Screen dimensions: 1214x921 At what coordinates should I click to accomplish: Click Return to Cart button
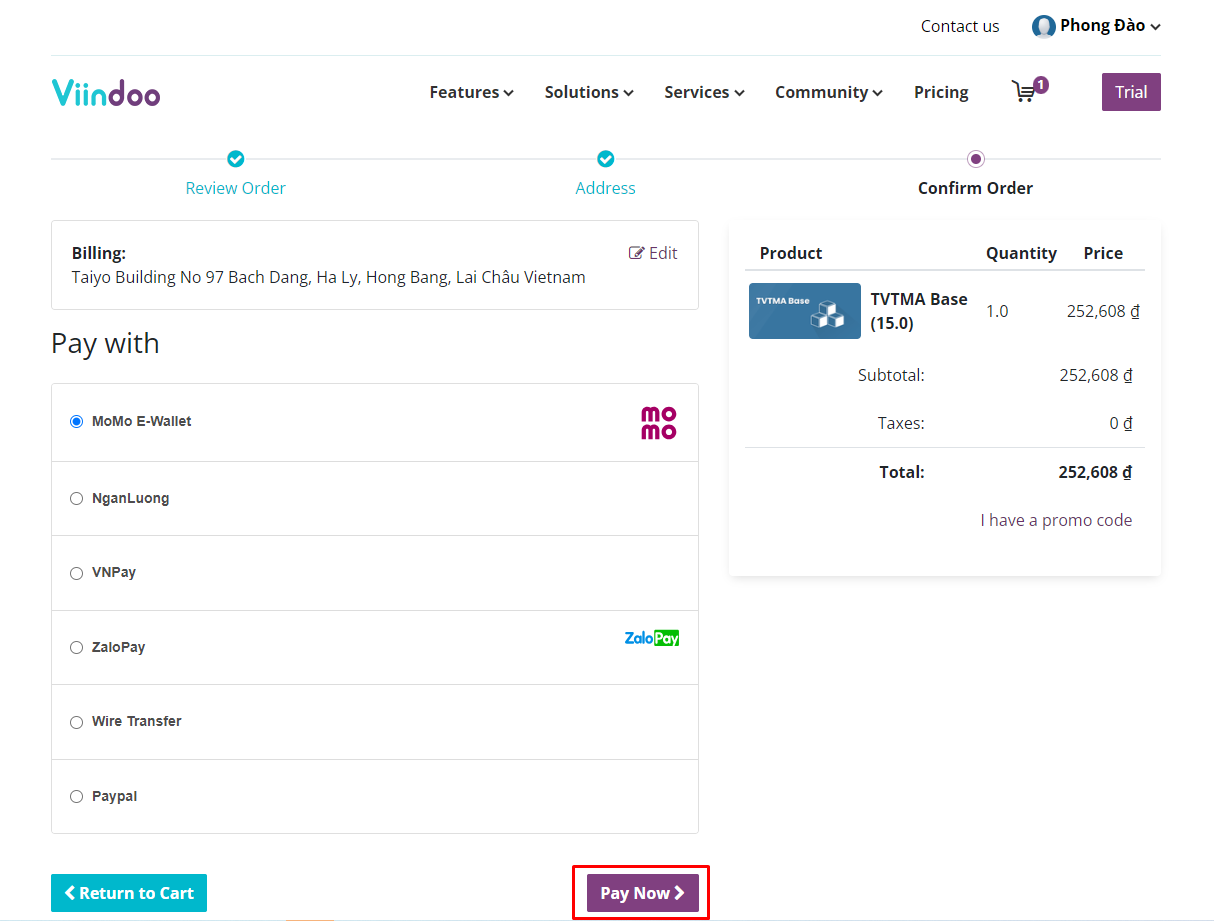pyautogui.click(x=129, y=893)
